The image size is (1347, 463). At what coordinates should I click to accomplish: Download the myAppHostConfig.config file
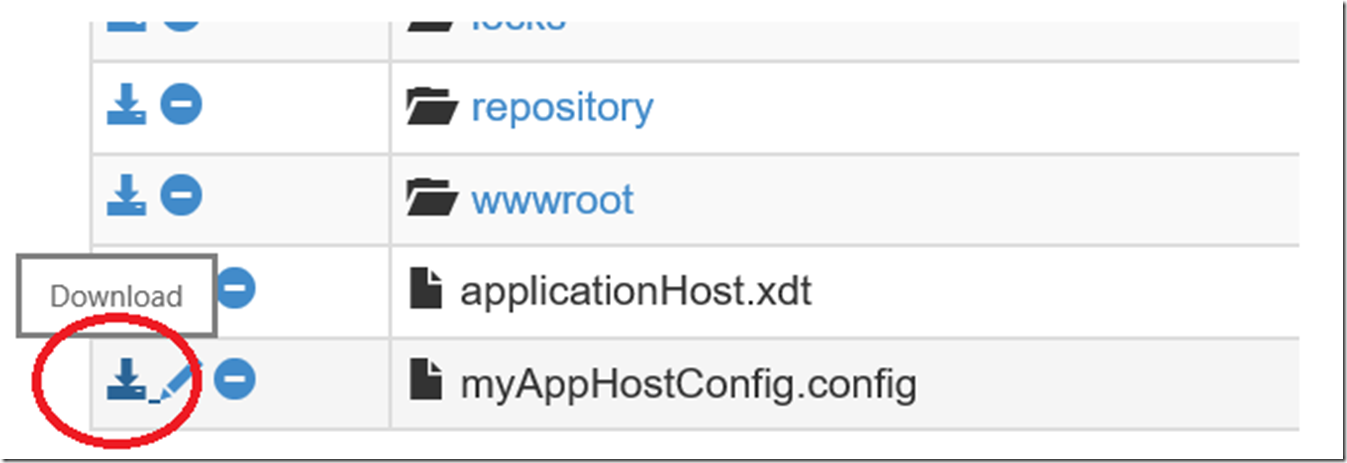(x=126, y=379)
